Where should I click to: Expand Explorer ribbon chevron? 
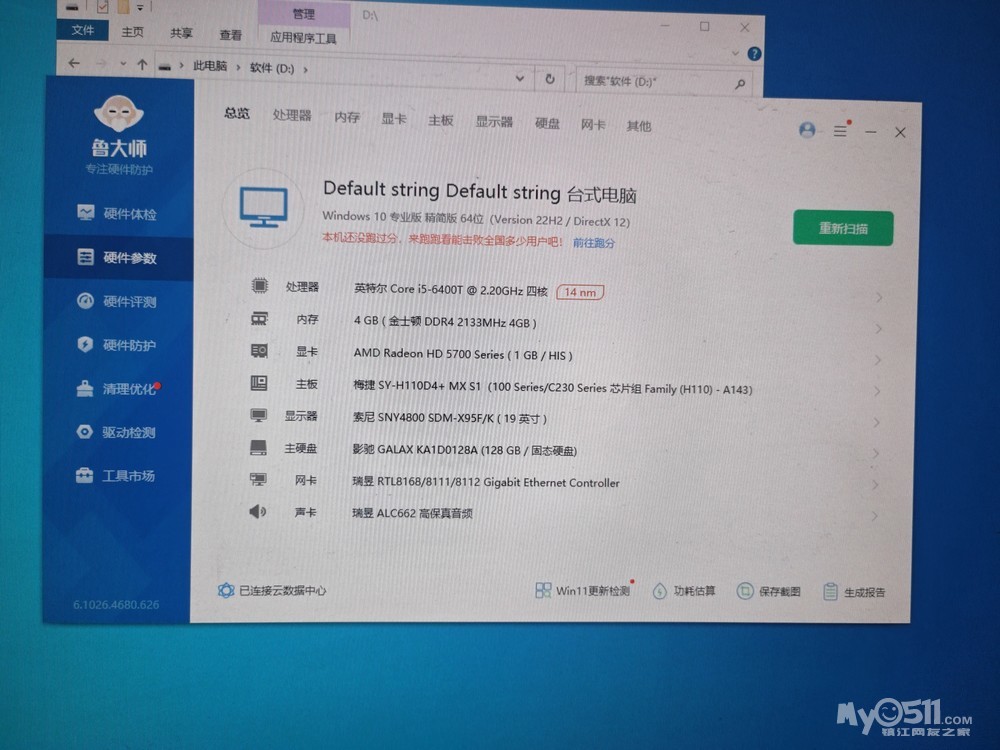point(735,53)
